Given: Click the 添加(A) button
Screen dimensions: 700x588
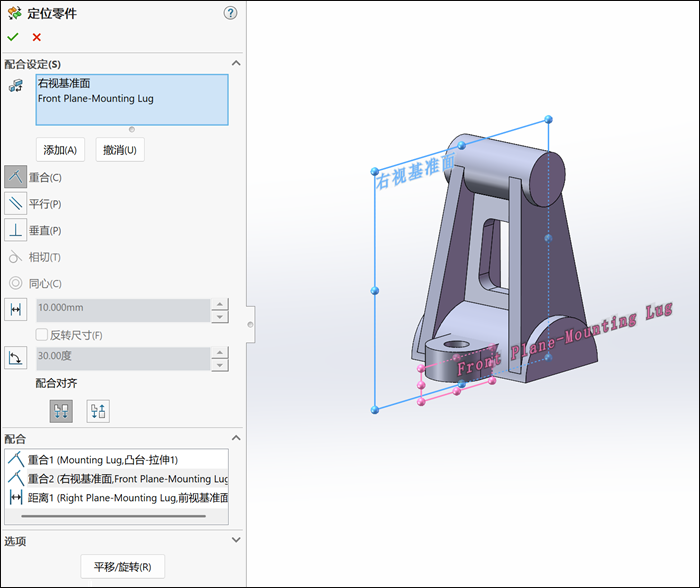Looking at the screenshot, I should click(x=60, y=150).
